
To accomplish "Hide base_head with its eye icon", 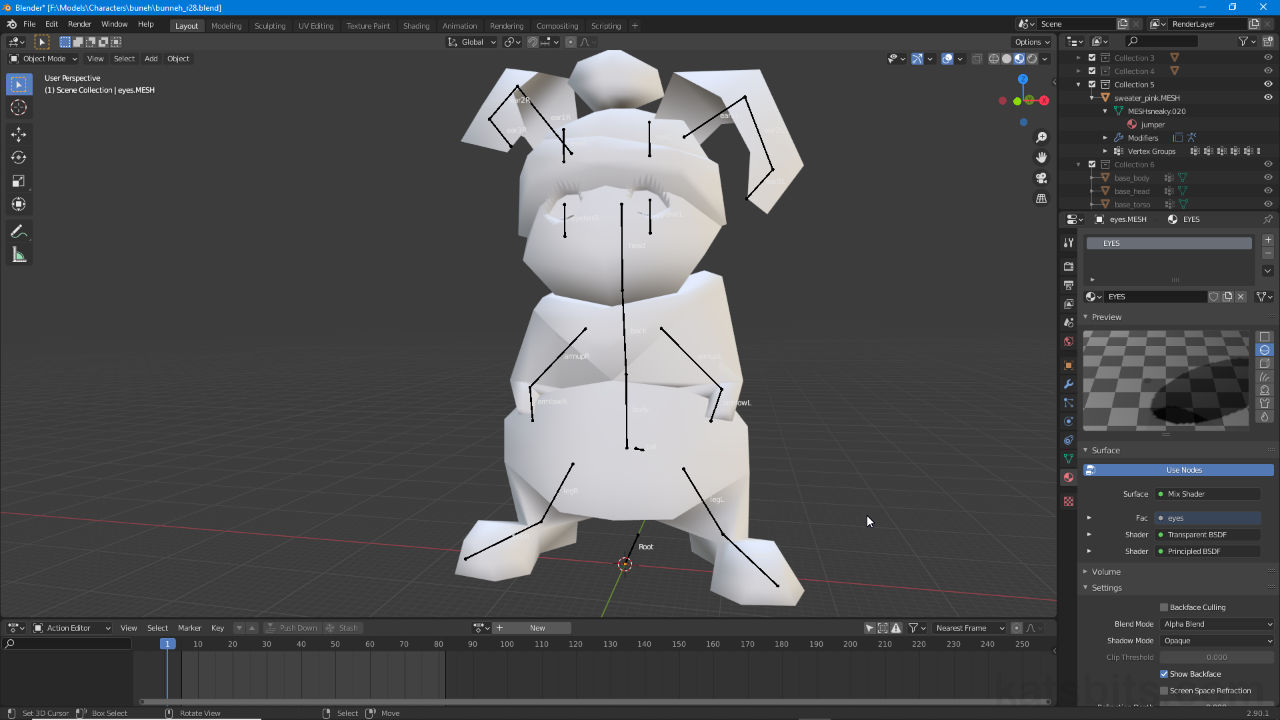I will [1268, 191].
